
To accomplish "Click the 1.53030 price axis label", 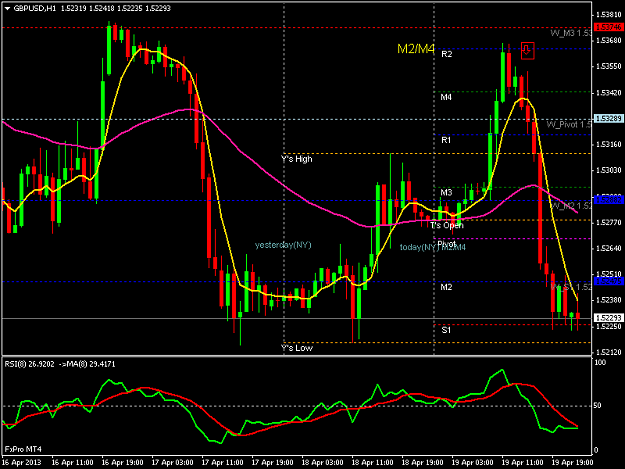I will pos(609,171).
